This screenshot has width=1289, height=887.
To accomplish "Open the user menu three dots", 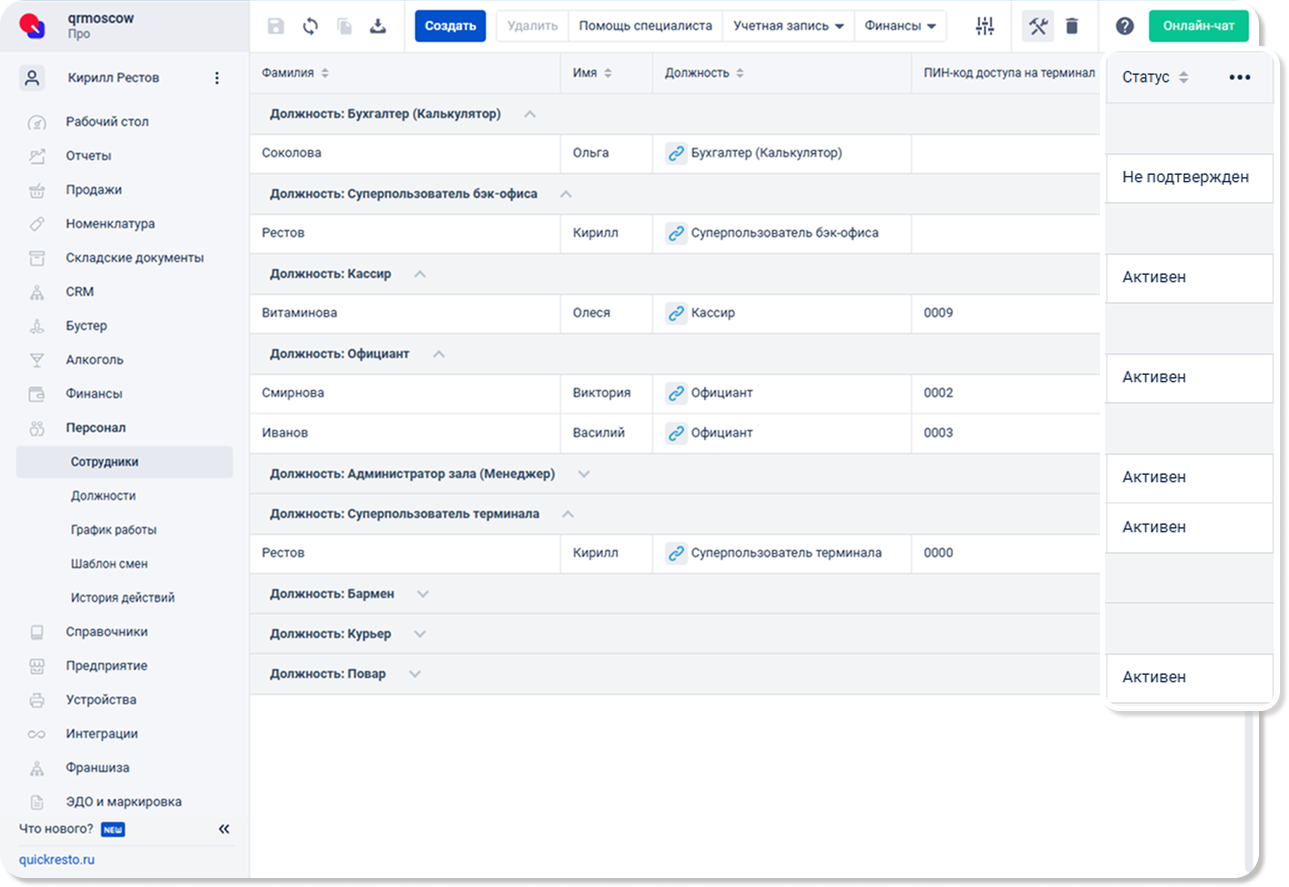I will (217, 78).
